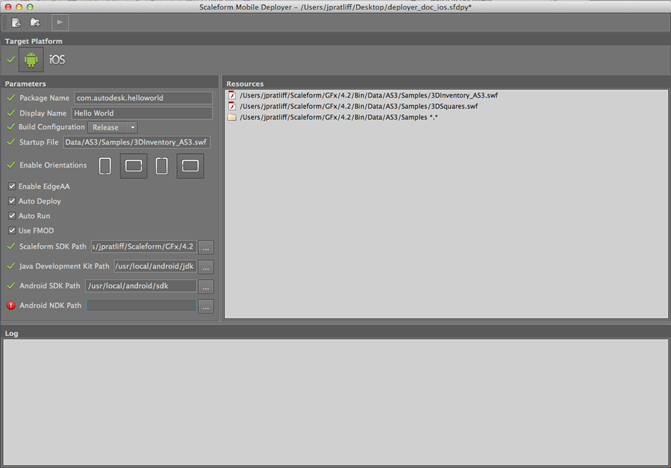Viewport: 671px width, 468px height.
Task: Toggle the first portrait orientation icon
Action: click(x=105, y=166)
